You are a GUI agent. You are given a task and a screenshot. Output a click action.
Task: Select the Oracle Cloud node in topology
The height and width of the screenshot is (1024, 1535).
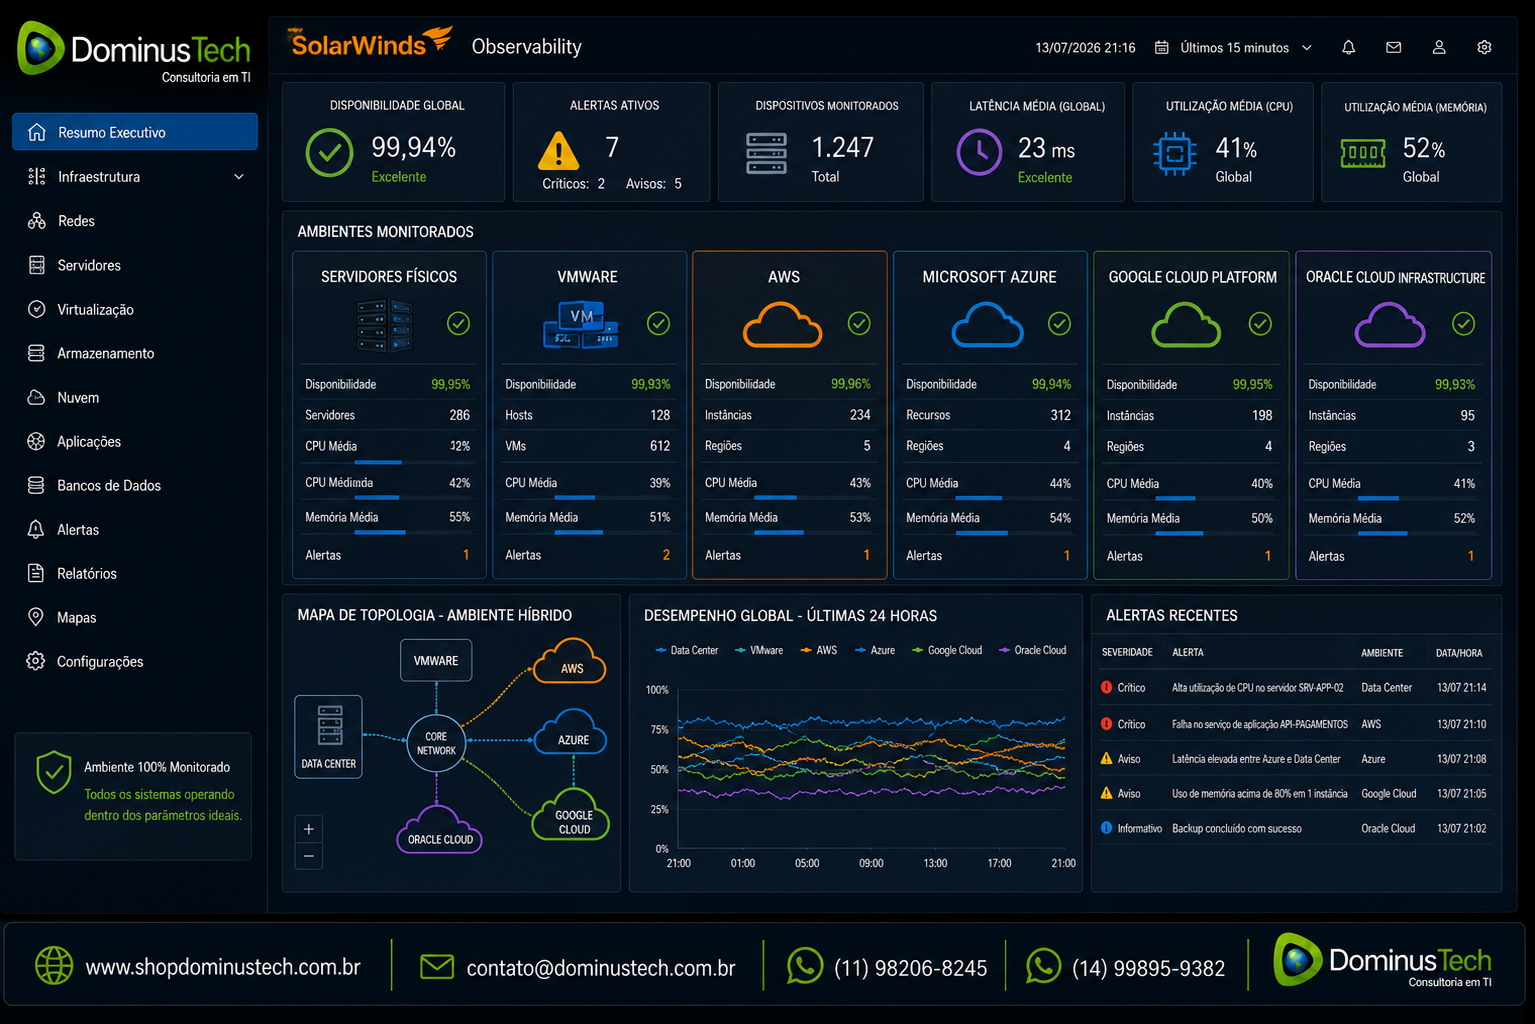(x=440, y=831)
